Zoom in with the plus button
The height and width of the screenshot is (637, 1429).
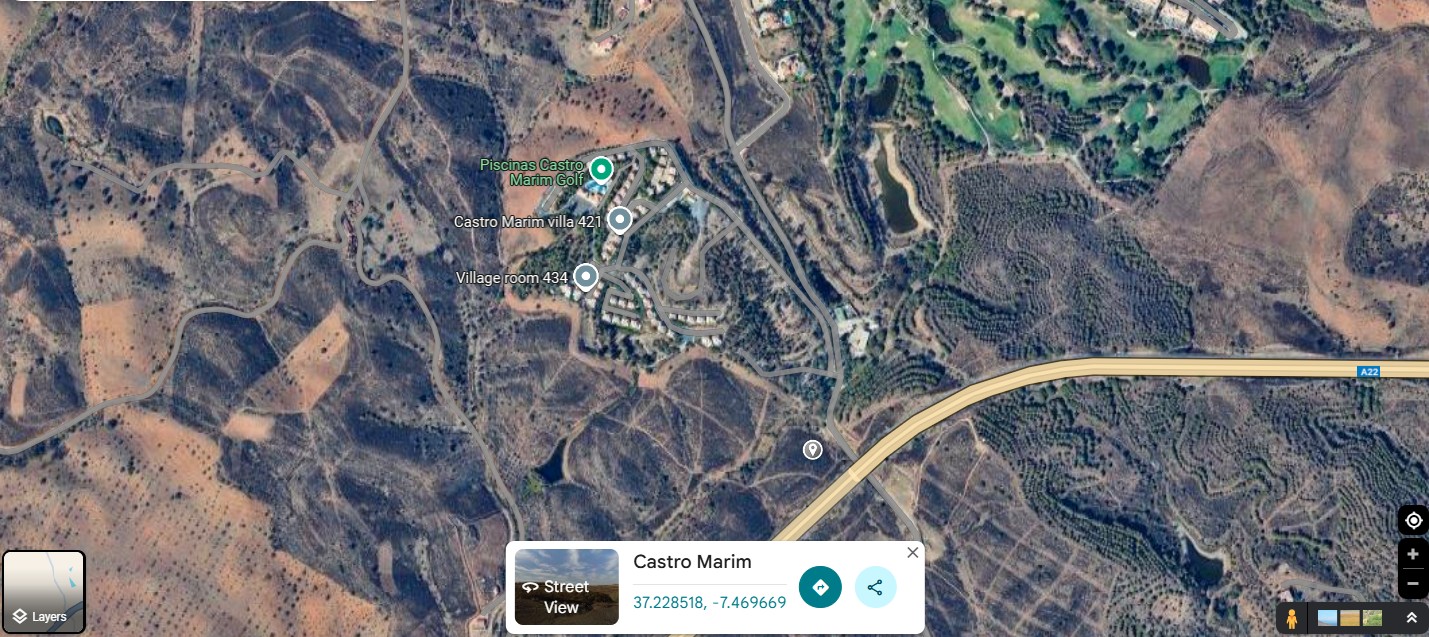(x=1413, y=554)
